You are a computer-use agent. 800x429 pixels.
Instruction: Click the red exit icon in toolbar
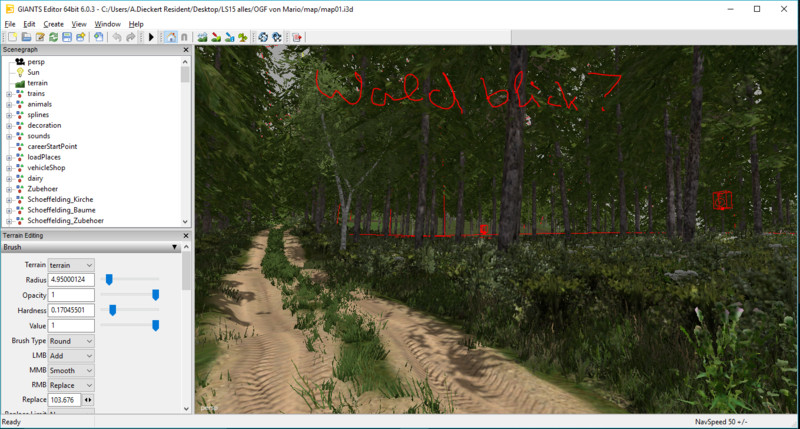pyautogui.click(x=296, y=37)
